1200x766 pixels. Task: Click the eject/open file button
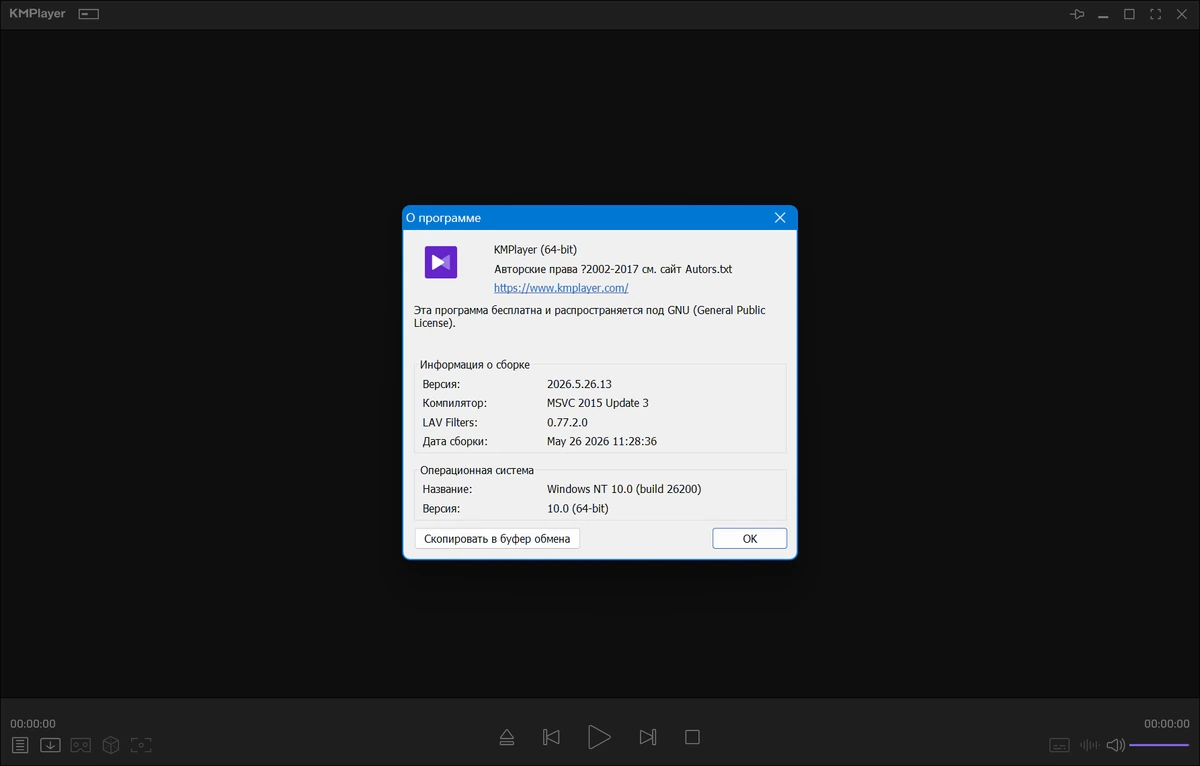click(506, 737)
